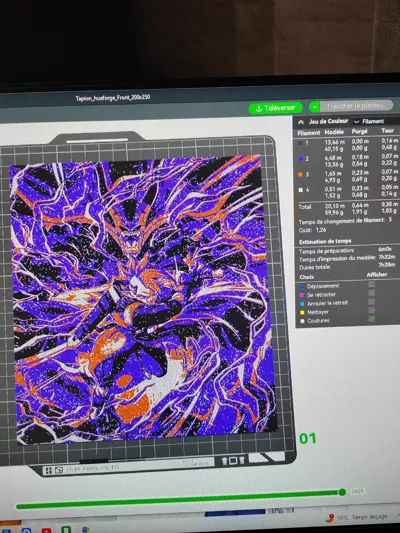Enable the Déplacement display checkbox

coord(371,284)
